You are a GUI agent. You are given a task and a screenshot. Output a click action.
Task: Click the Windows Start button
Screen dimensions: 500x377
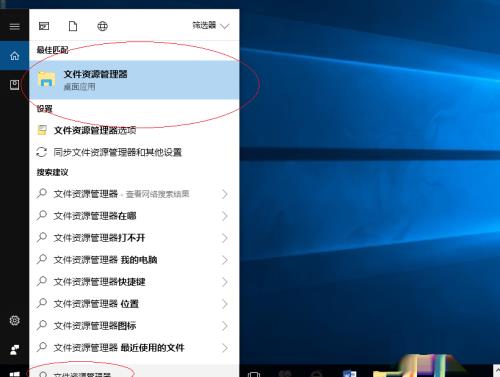click(x=14, y=374)
